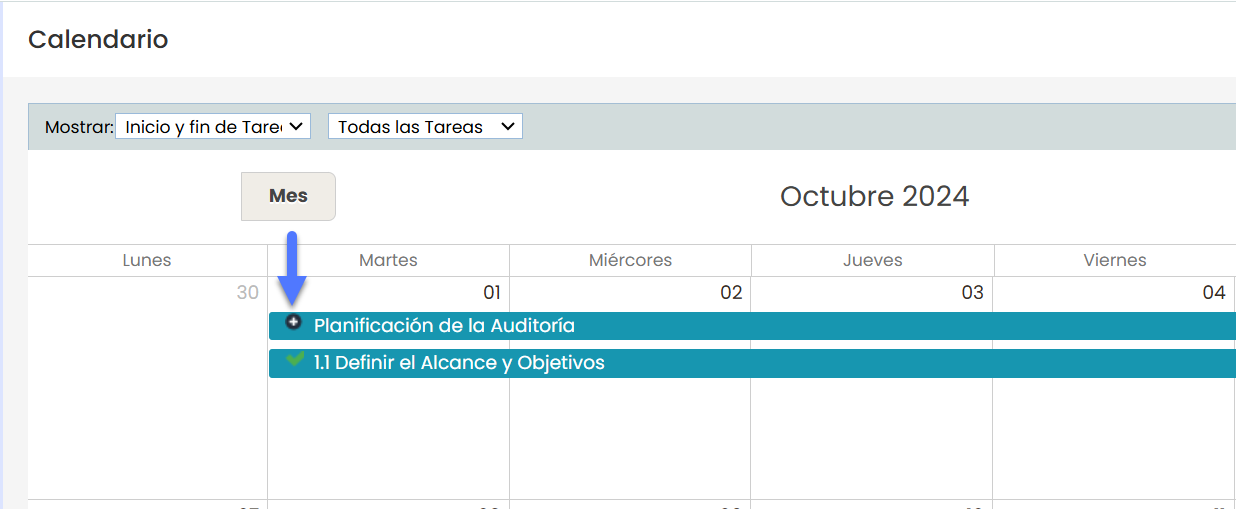
Task: Open the "Todas las Tareas" filter dropdown
Action: 425,127
